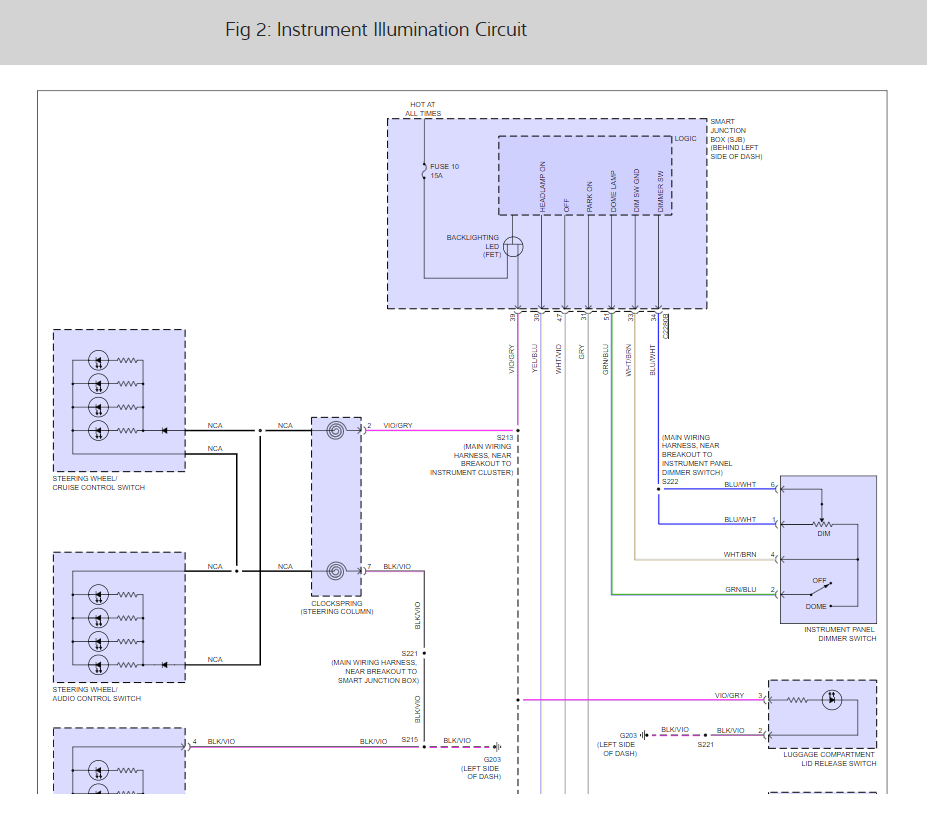Click the VIO/GRY wire label at clockspring pin 2
The height and width of the screenshot is (816, 927).
[396, 426]
